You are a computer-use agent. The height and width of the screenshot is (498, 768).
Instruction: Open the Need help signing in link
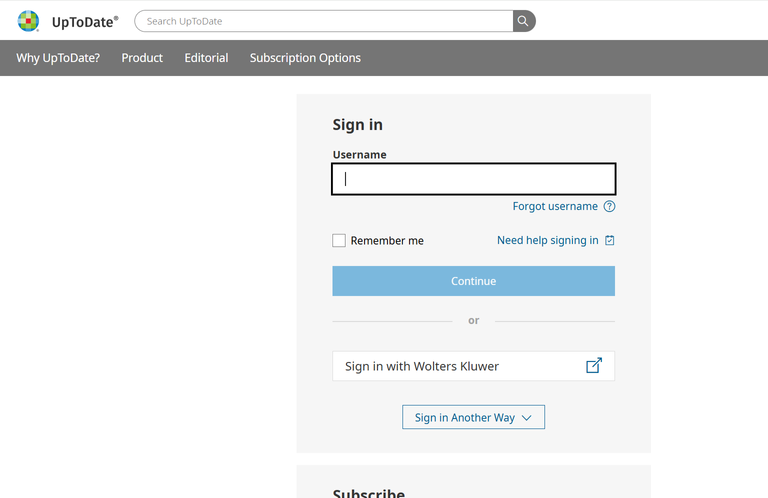coord(548,240)
